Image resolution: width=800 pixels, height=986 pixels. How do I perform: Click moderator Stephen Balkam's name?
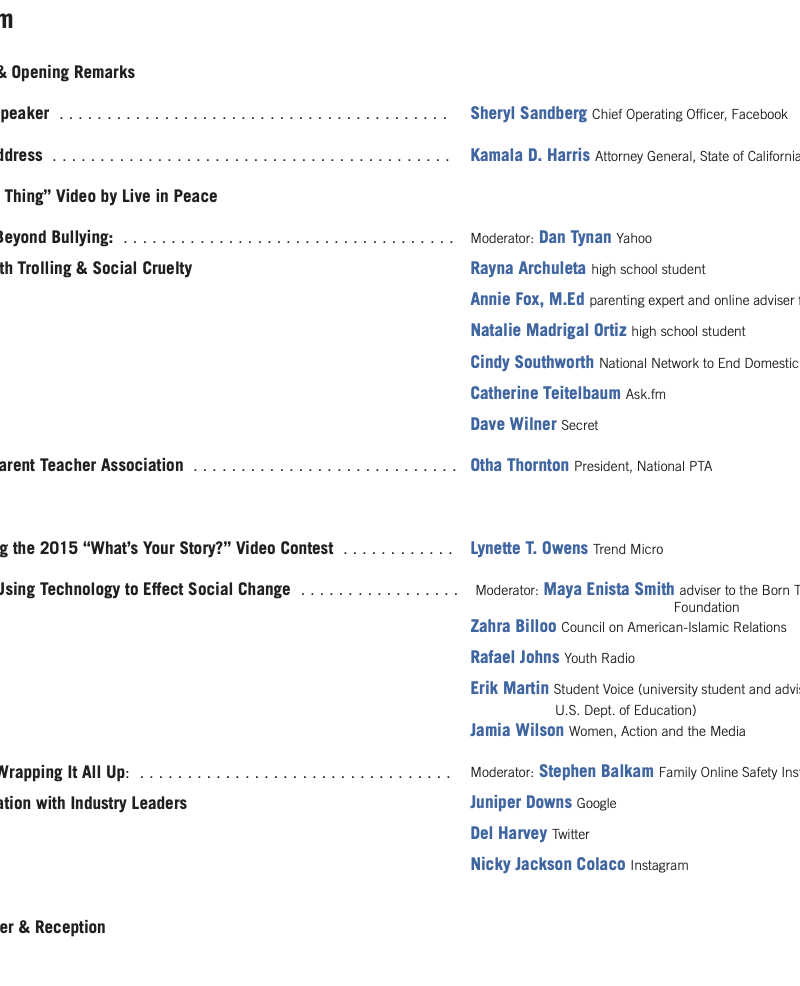tap(595, 772)
